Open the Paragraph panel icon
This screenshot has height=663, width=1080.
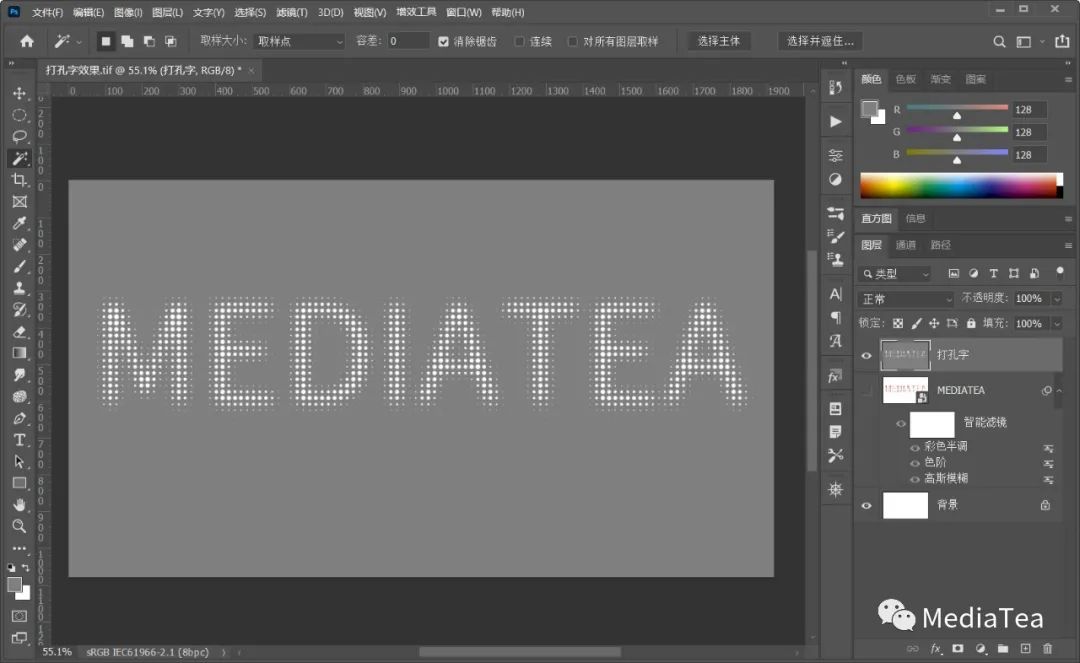tap(835, 317)
